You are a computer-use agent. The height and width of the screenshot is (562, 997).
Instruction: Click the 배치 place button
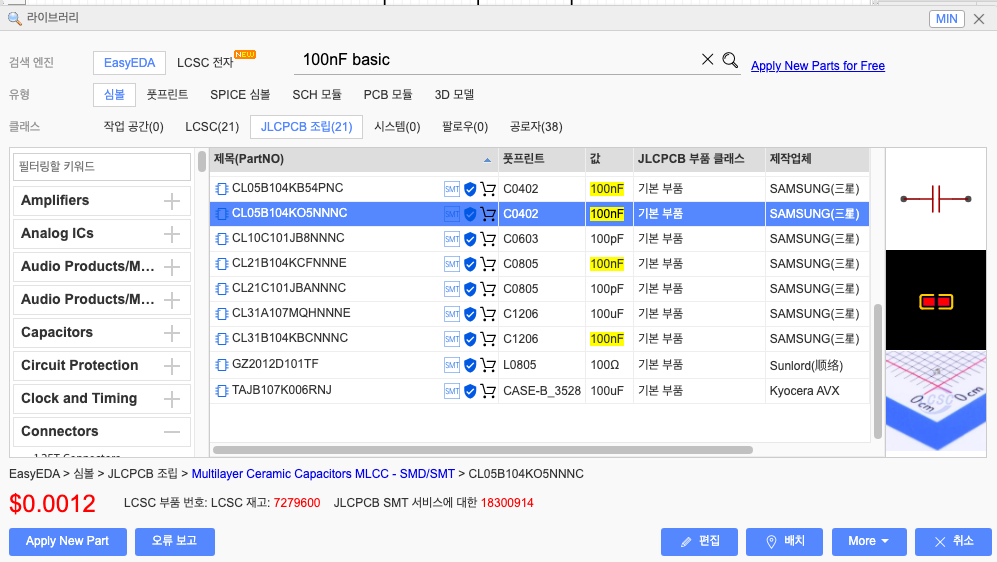(785, 542)
